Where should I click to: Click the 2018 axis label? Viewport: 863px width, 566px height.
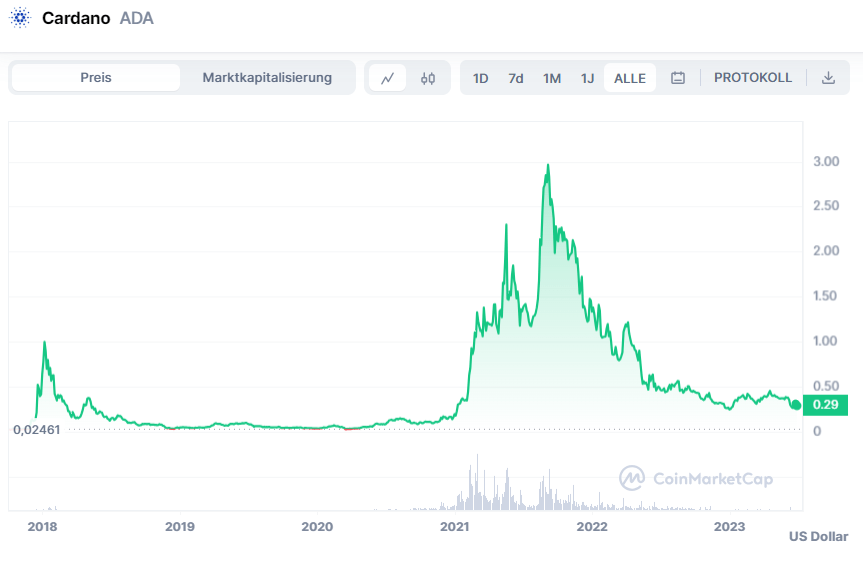point(42,527)
